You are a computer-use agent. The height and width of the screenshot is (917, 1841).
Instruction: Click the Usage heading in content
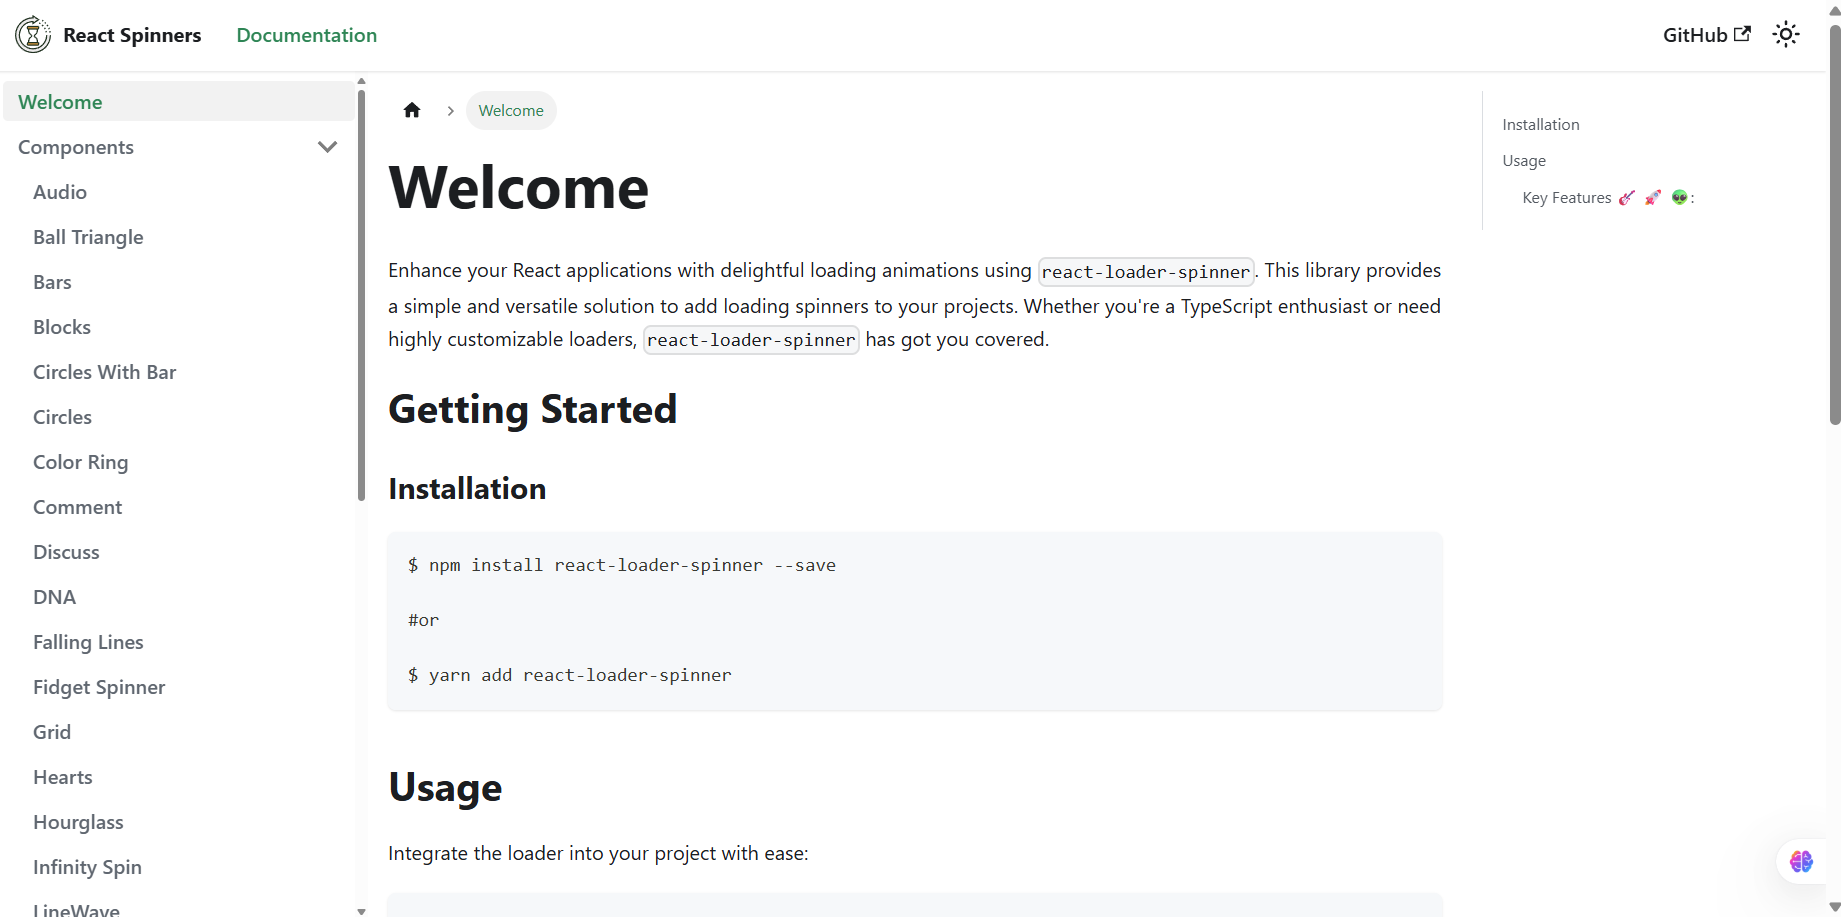pyautogui.click(x=445, y=788)
